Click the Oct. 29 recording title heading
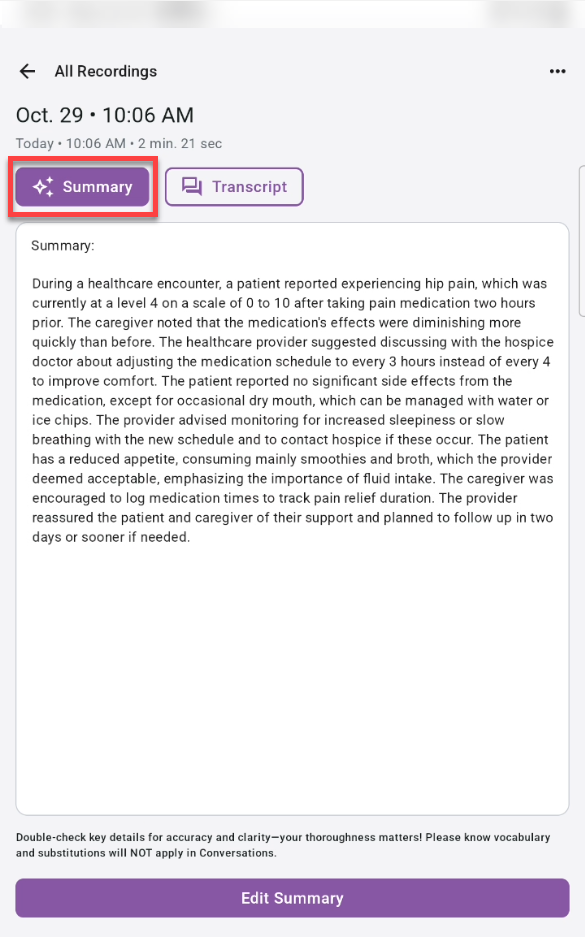Screen dimensions: 585x937 pos(105,115)
